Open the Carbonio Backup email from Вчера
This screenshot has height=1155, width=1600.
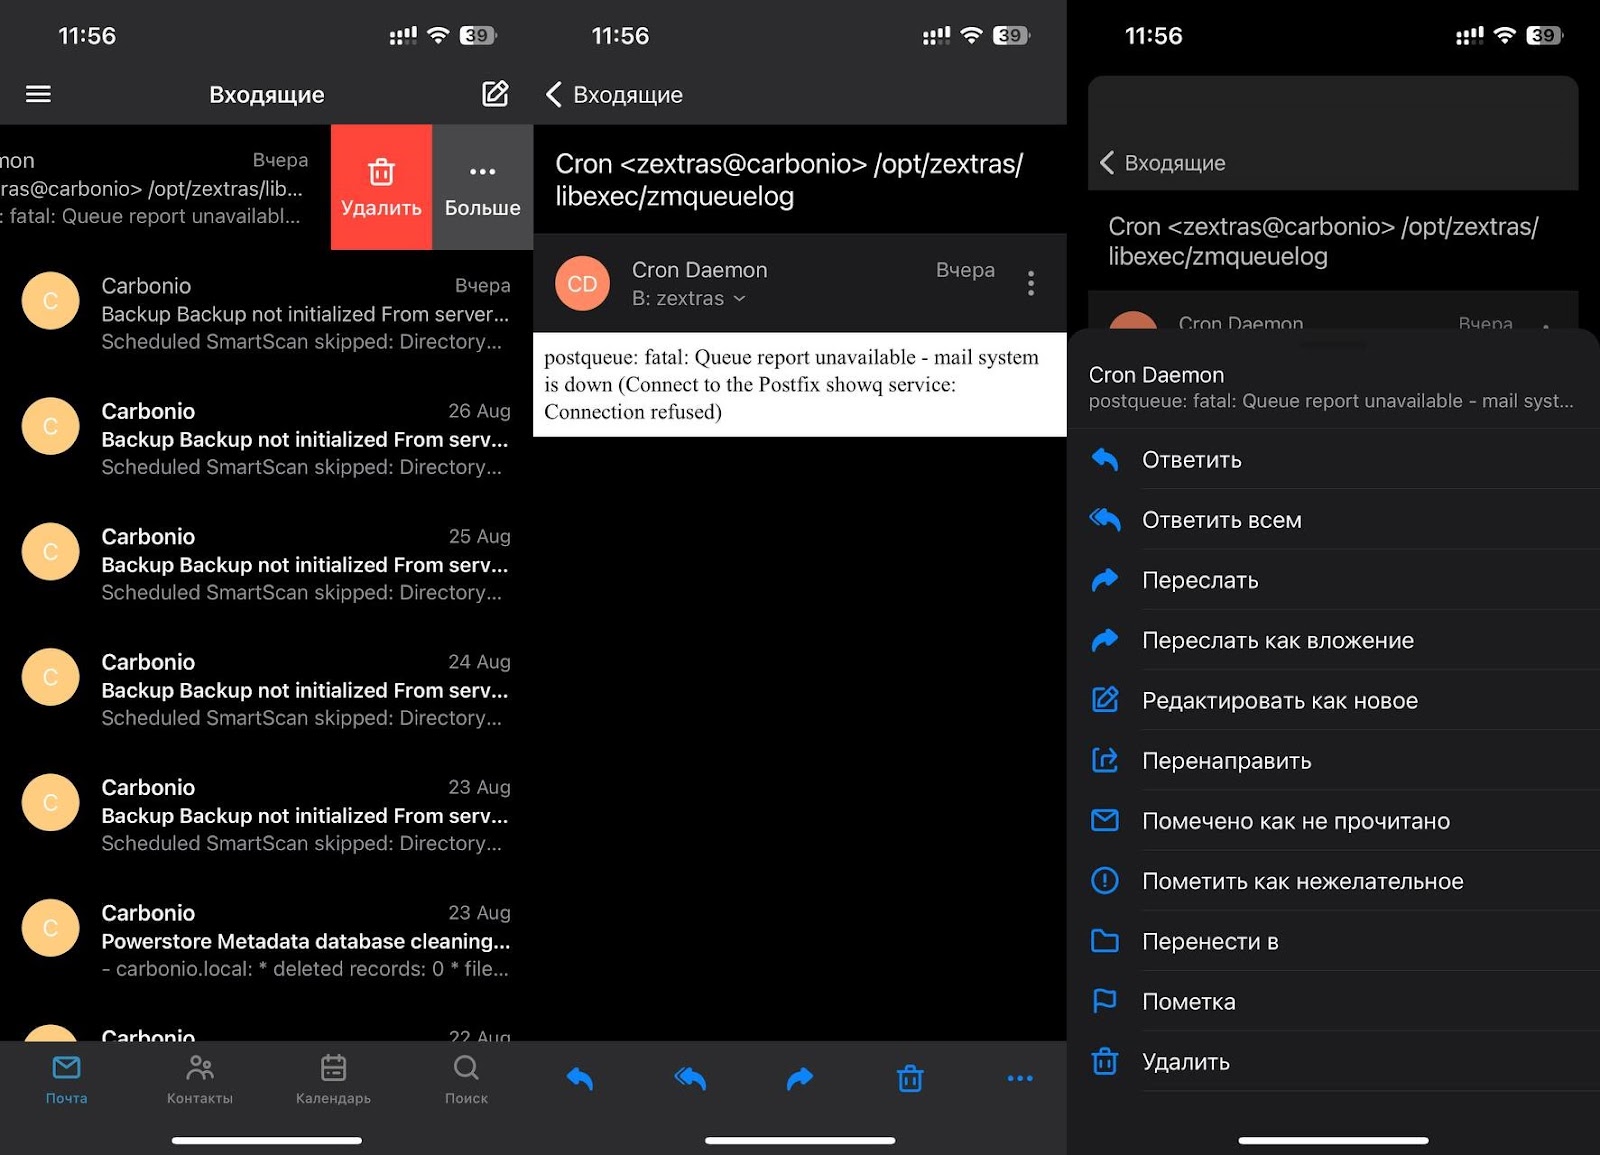click(266, 313)
